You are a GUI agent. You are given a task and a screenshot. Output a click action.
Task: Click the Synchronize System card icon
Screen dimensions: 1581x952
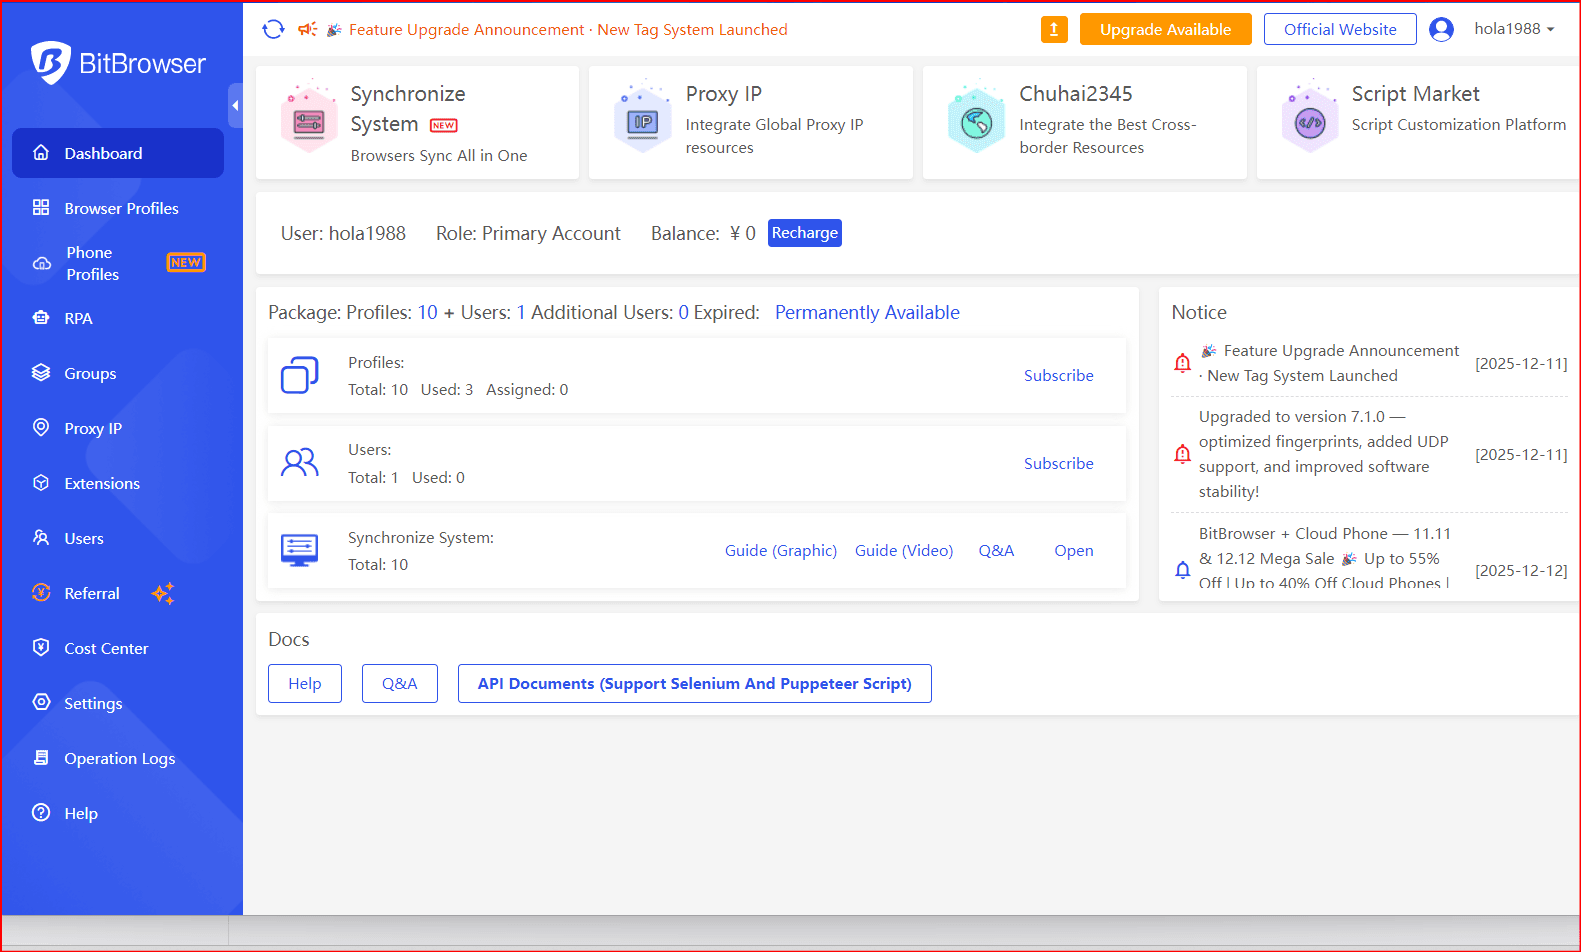point(309,122)
